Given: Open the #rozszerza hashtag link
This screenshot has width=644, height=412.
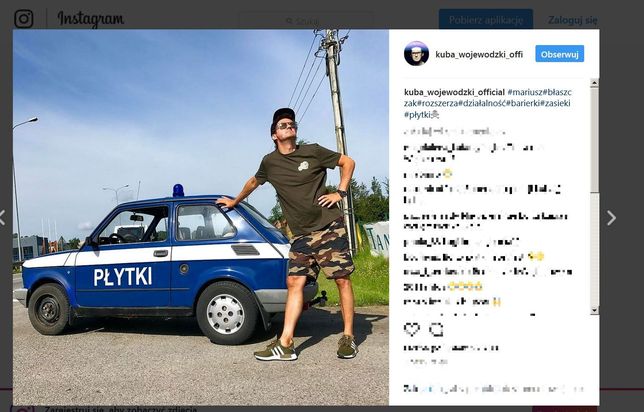Looking at the screenshot, I should tap(438, 104).
